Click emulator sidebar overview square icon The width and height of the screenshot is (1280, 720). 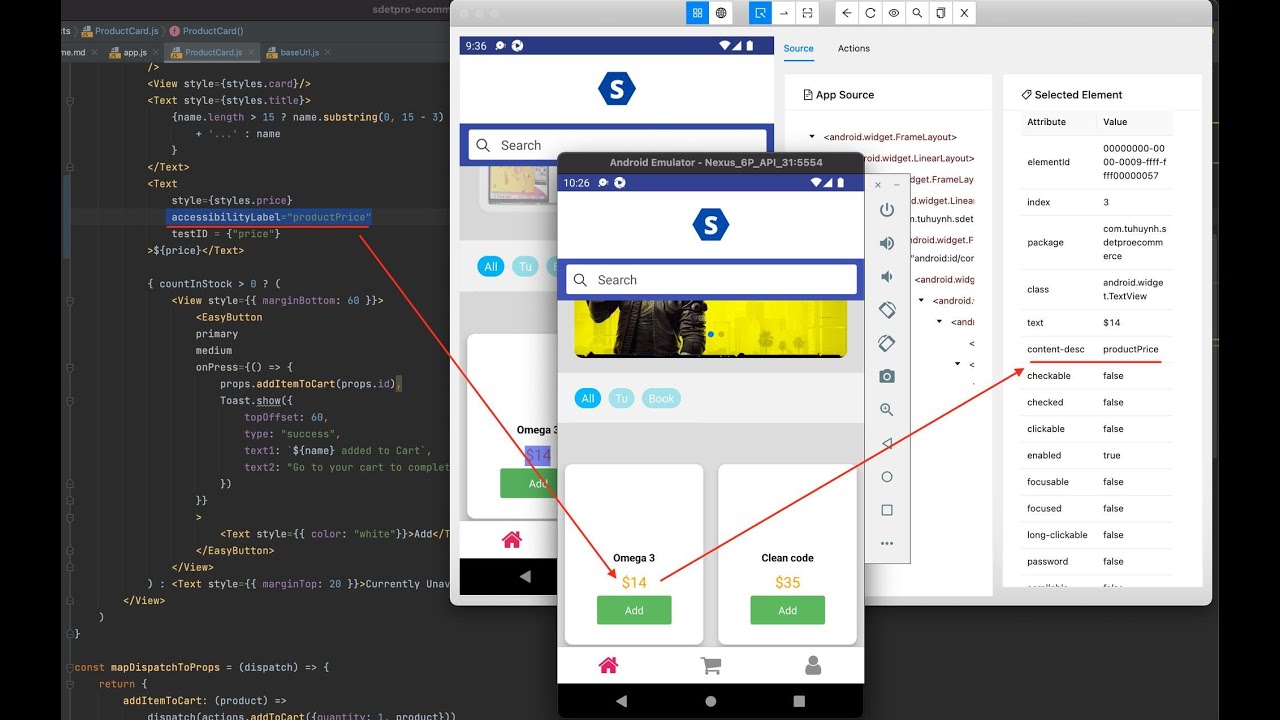click(x=886, y=510)
